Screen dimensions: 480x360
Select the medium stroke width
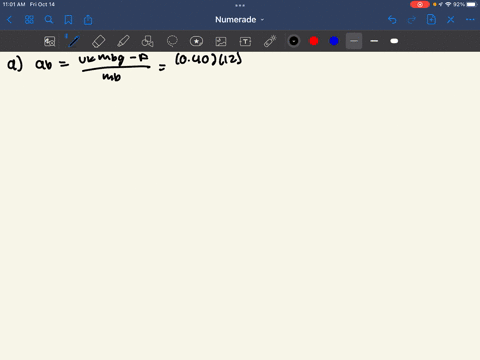374,41
